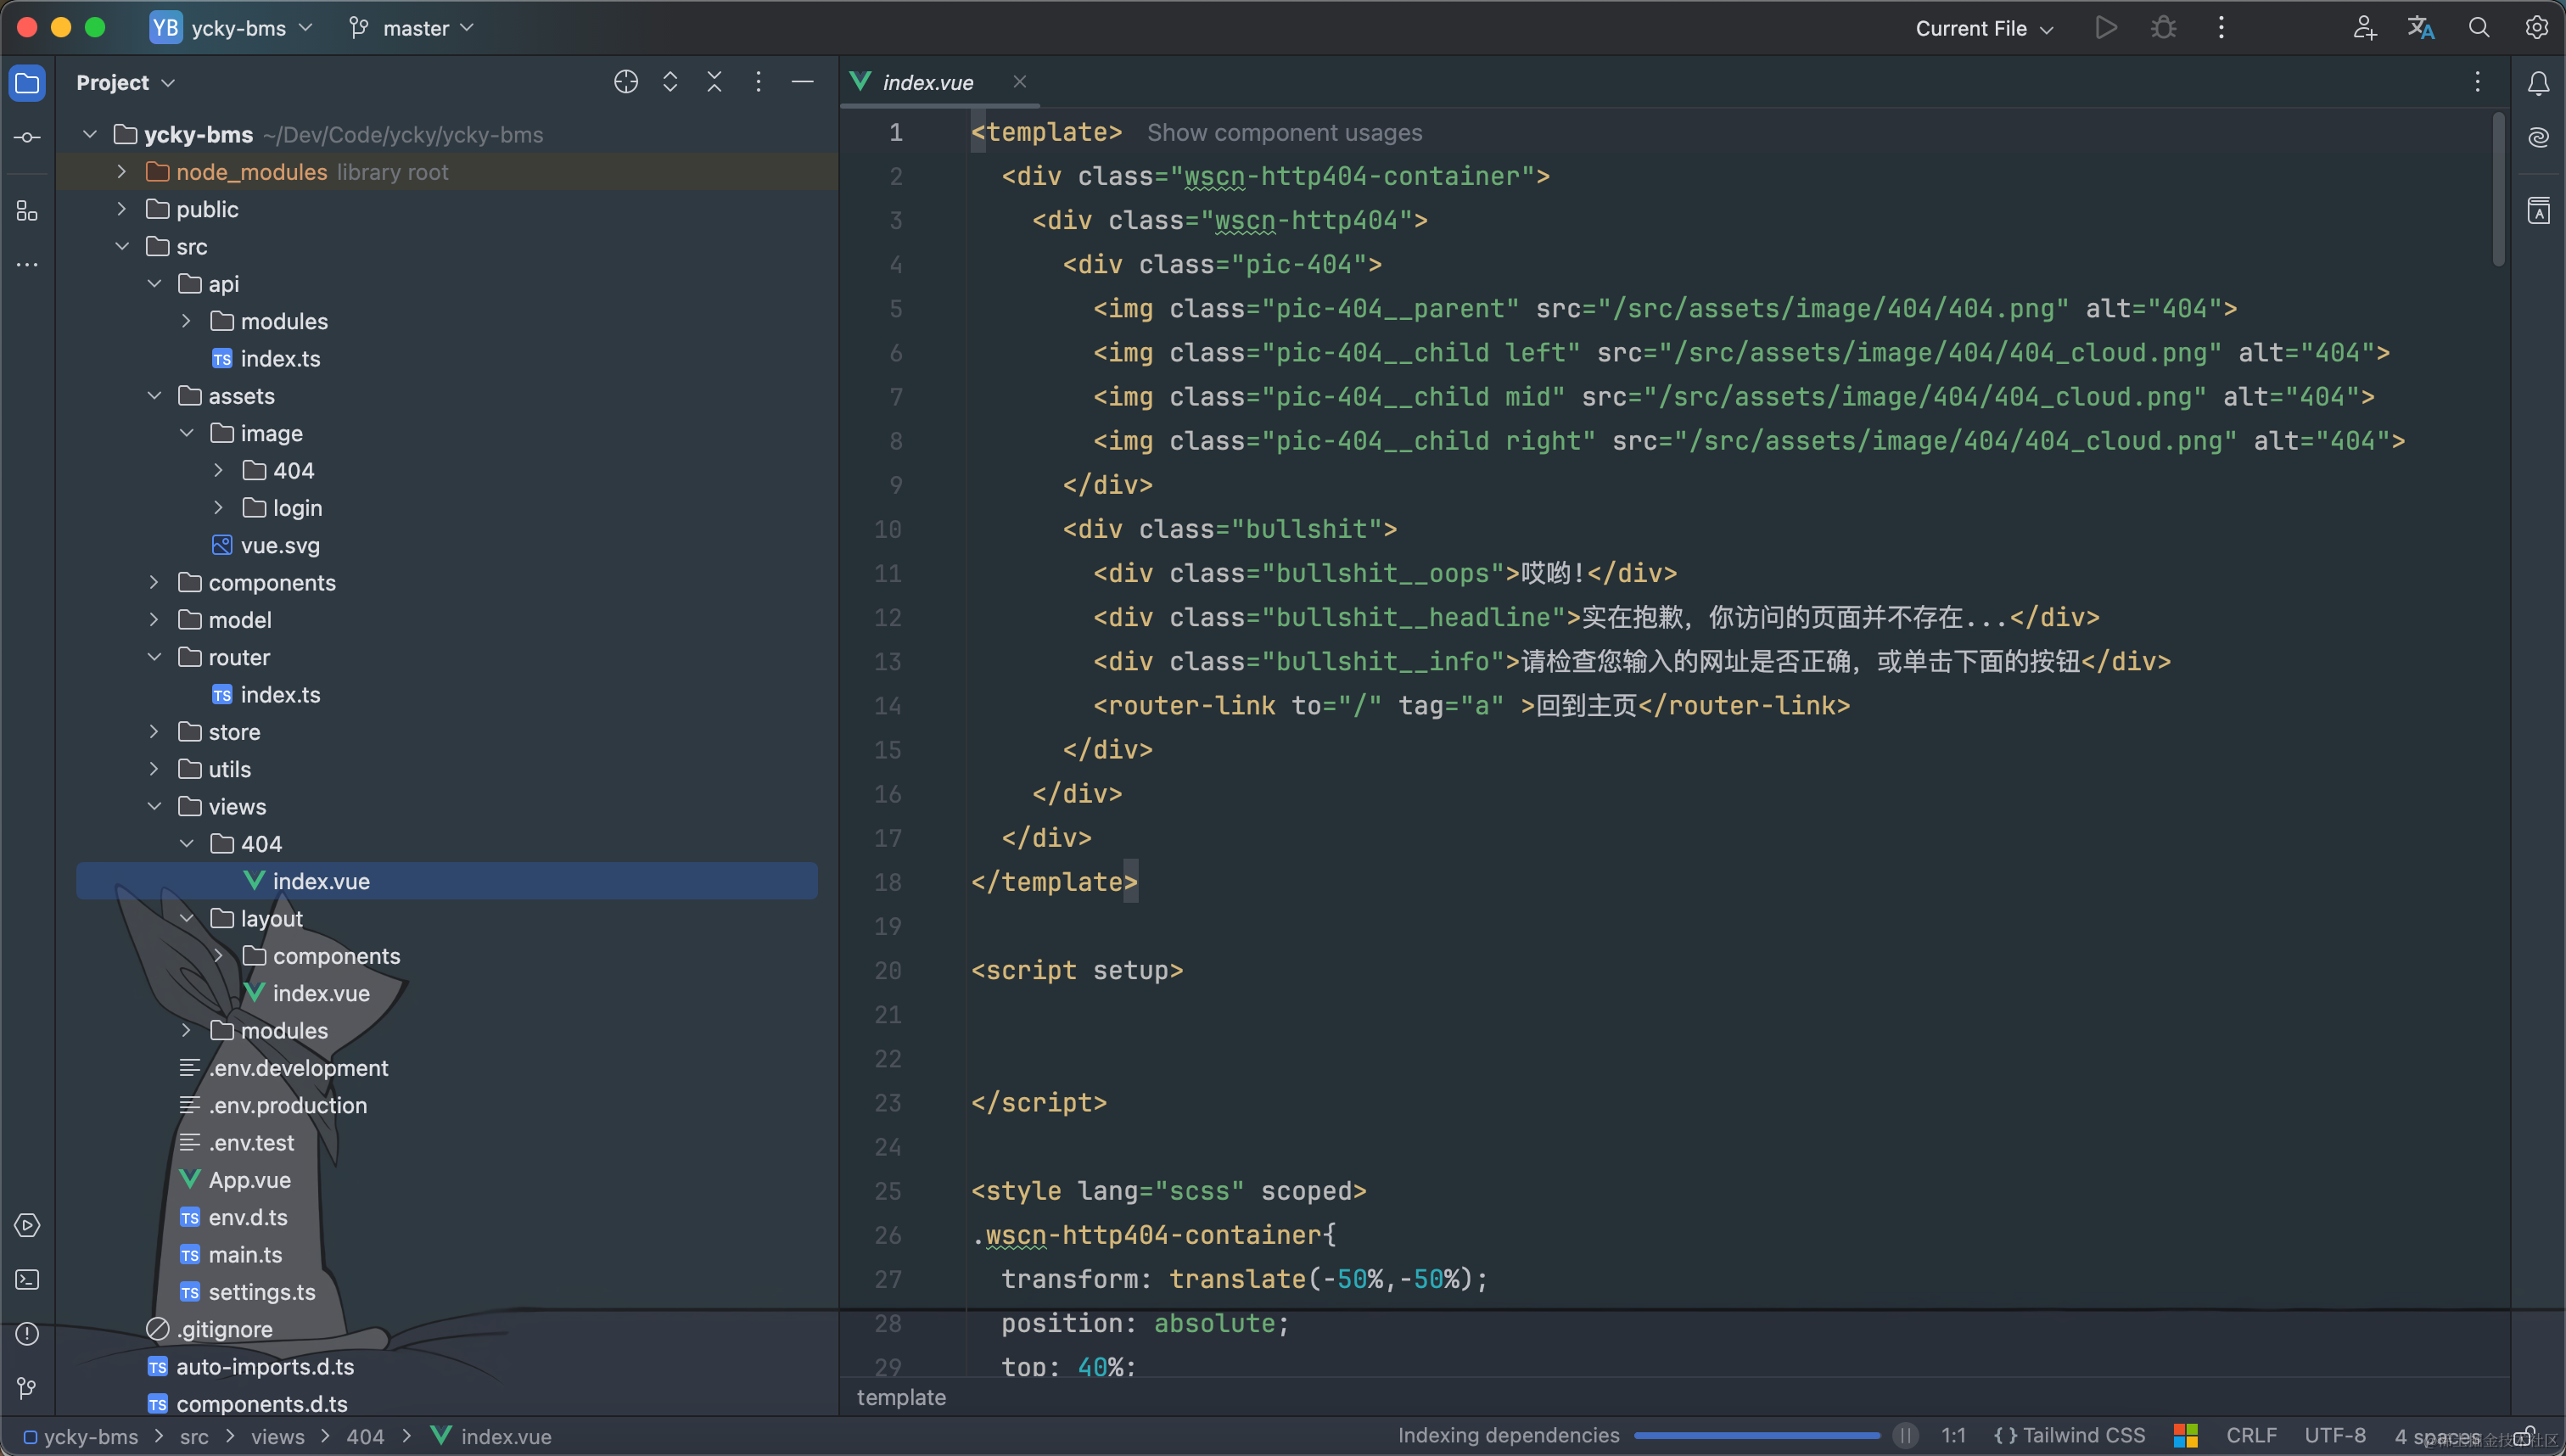The width and height of the screenshot is (2566, 1456).
Task: Click the template breadcrumb below editor
Action: click(x=901, y=1397)
